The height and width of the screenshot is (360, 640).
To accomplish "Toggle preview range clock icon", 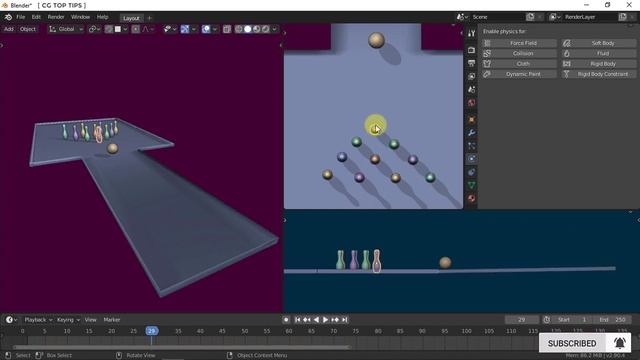I will [547, 320].
